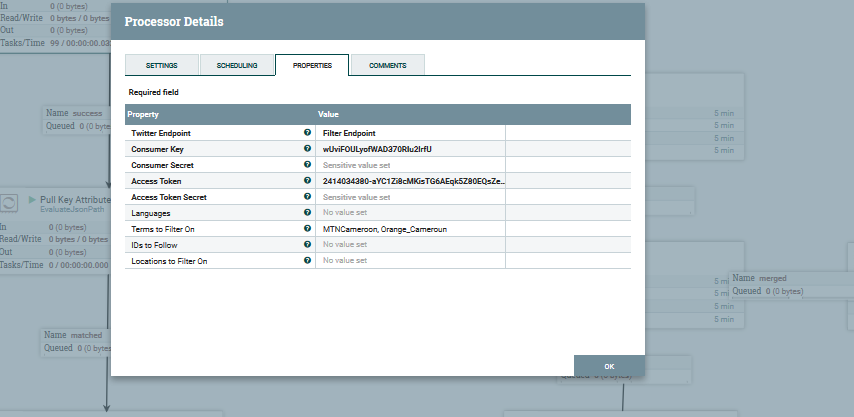Image resolution: width=854 pixels, height=417 pixels.
Task: Open help icon for Consumer Secret
Action: coord(307,164)
